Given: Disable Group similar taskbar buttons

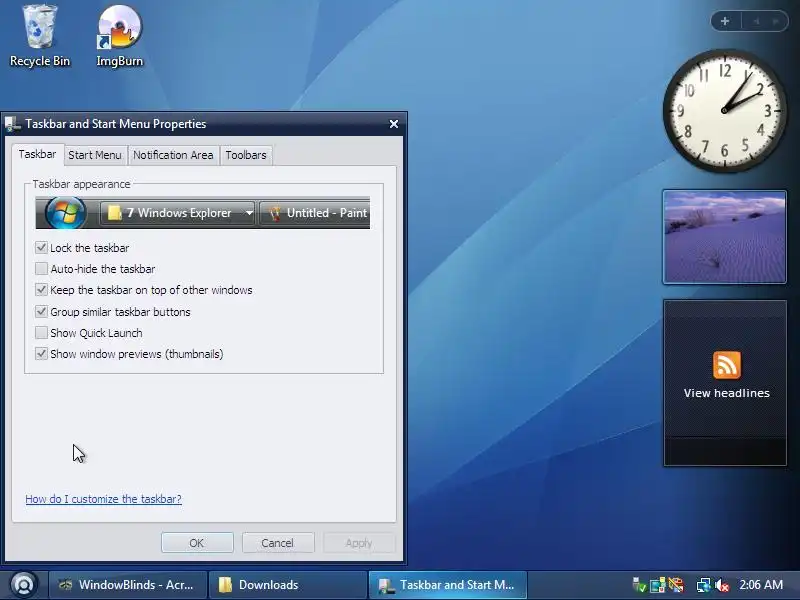Looking at the screenshot, I should tap(41, 311).
